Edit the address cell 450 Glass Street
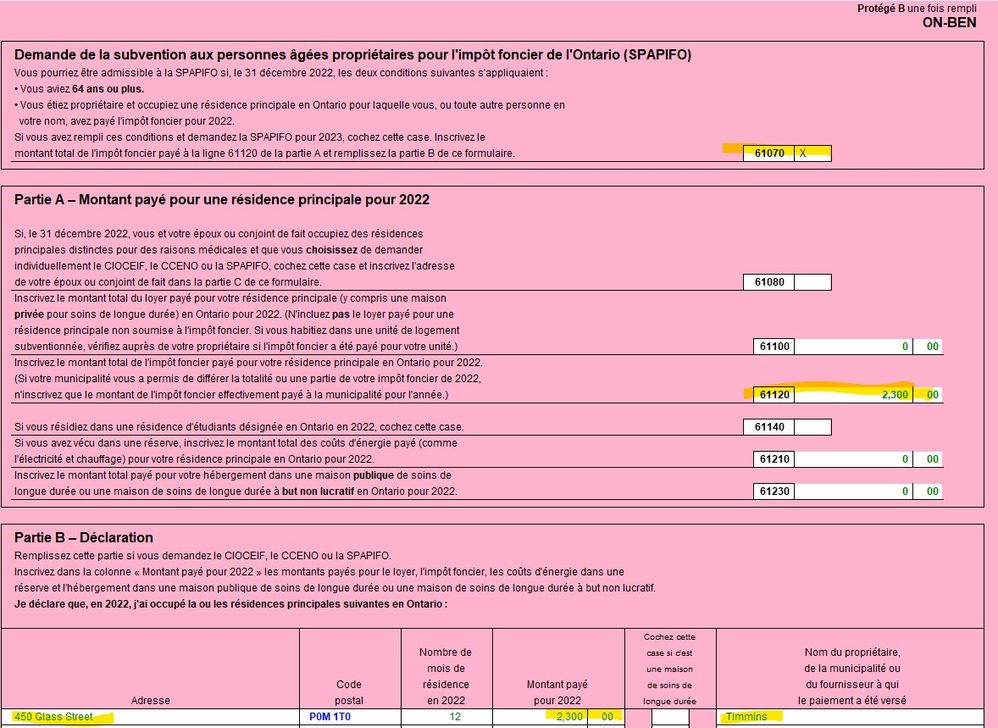The height and width of the screenshot is (728, 998). 150,717
